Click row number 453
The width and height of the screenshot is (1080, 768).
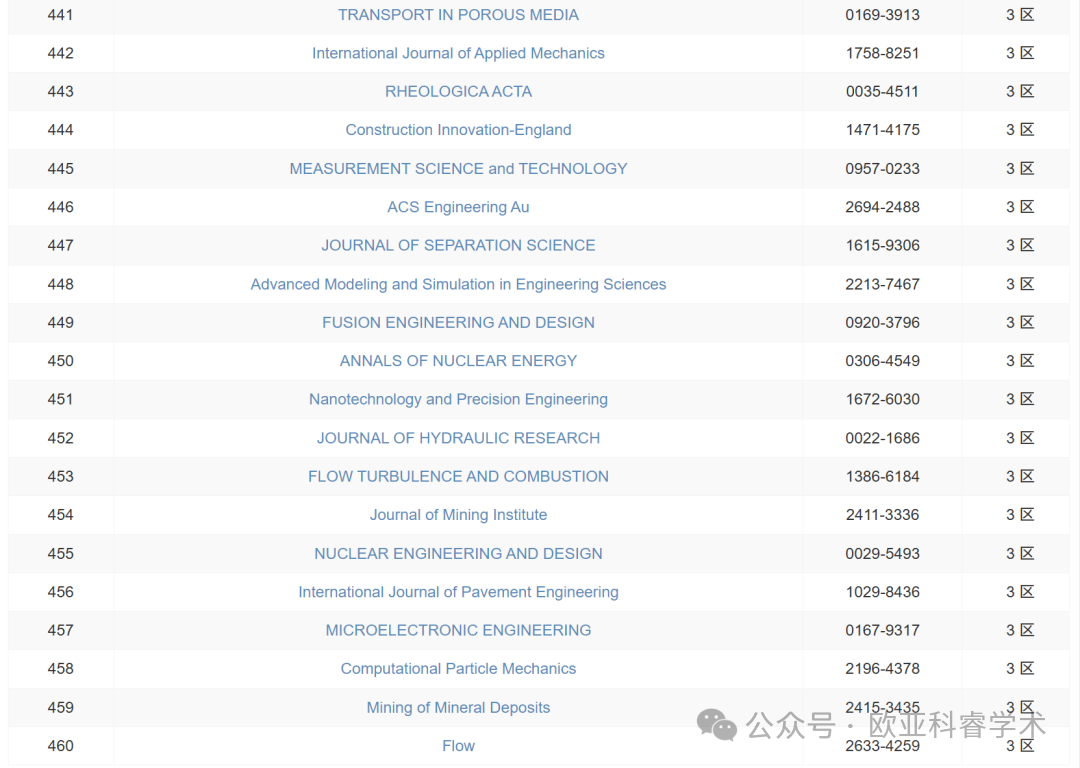[61, 476]
